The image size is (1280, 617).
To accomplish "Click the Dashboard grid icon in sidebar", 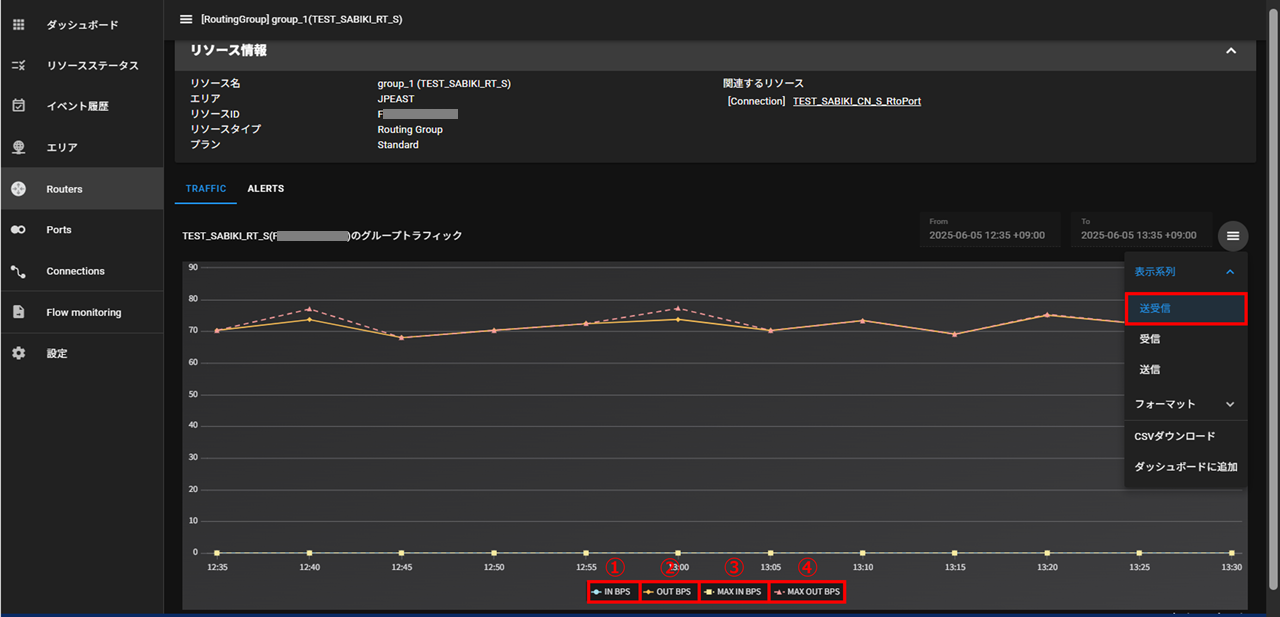I will click(18, 24).
